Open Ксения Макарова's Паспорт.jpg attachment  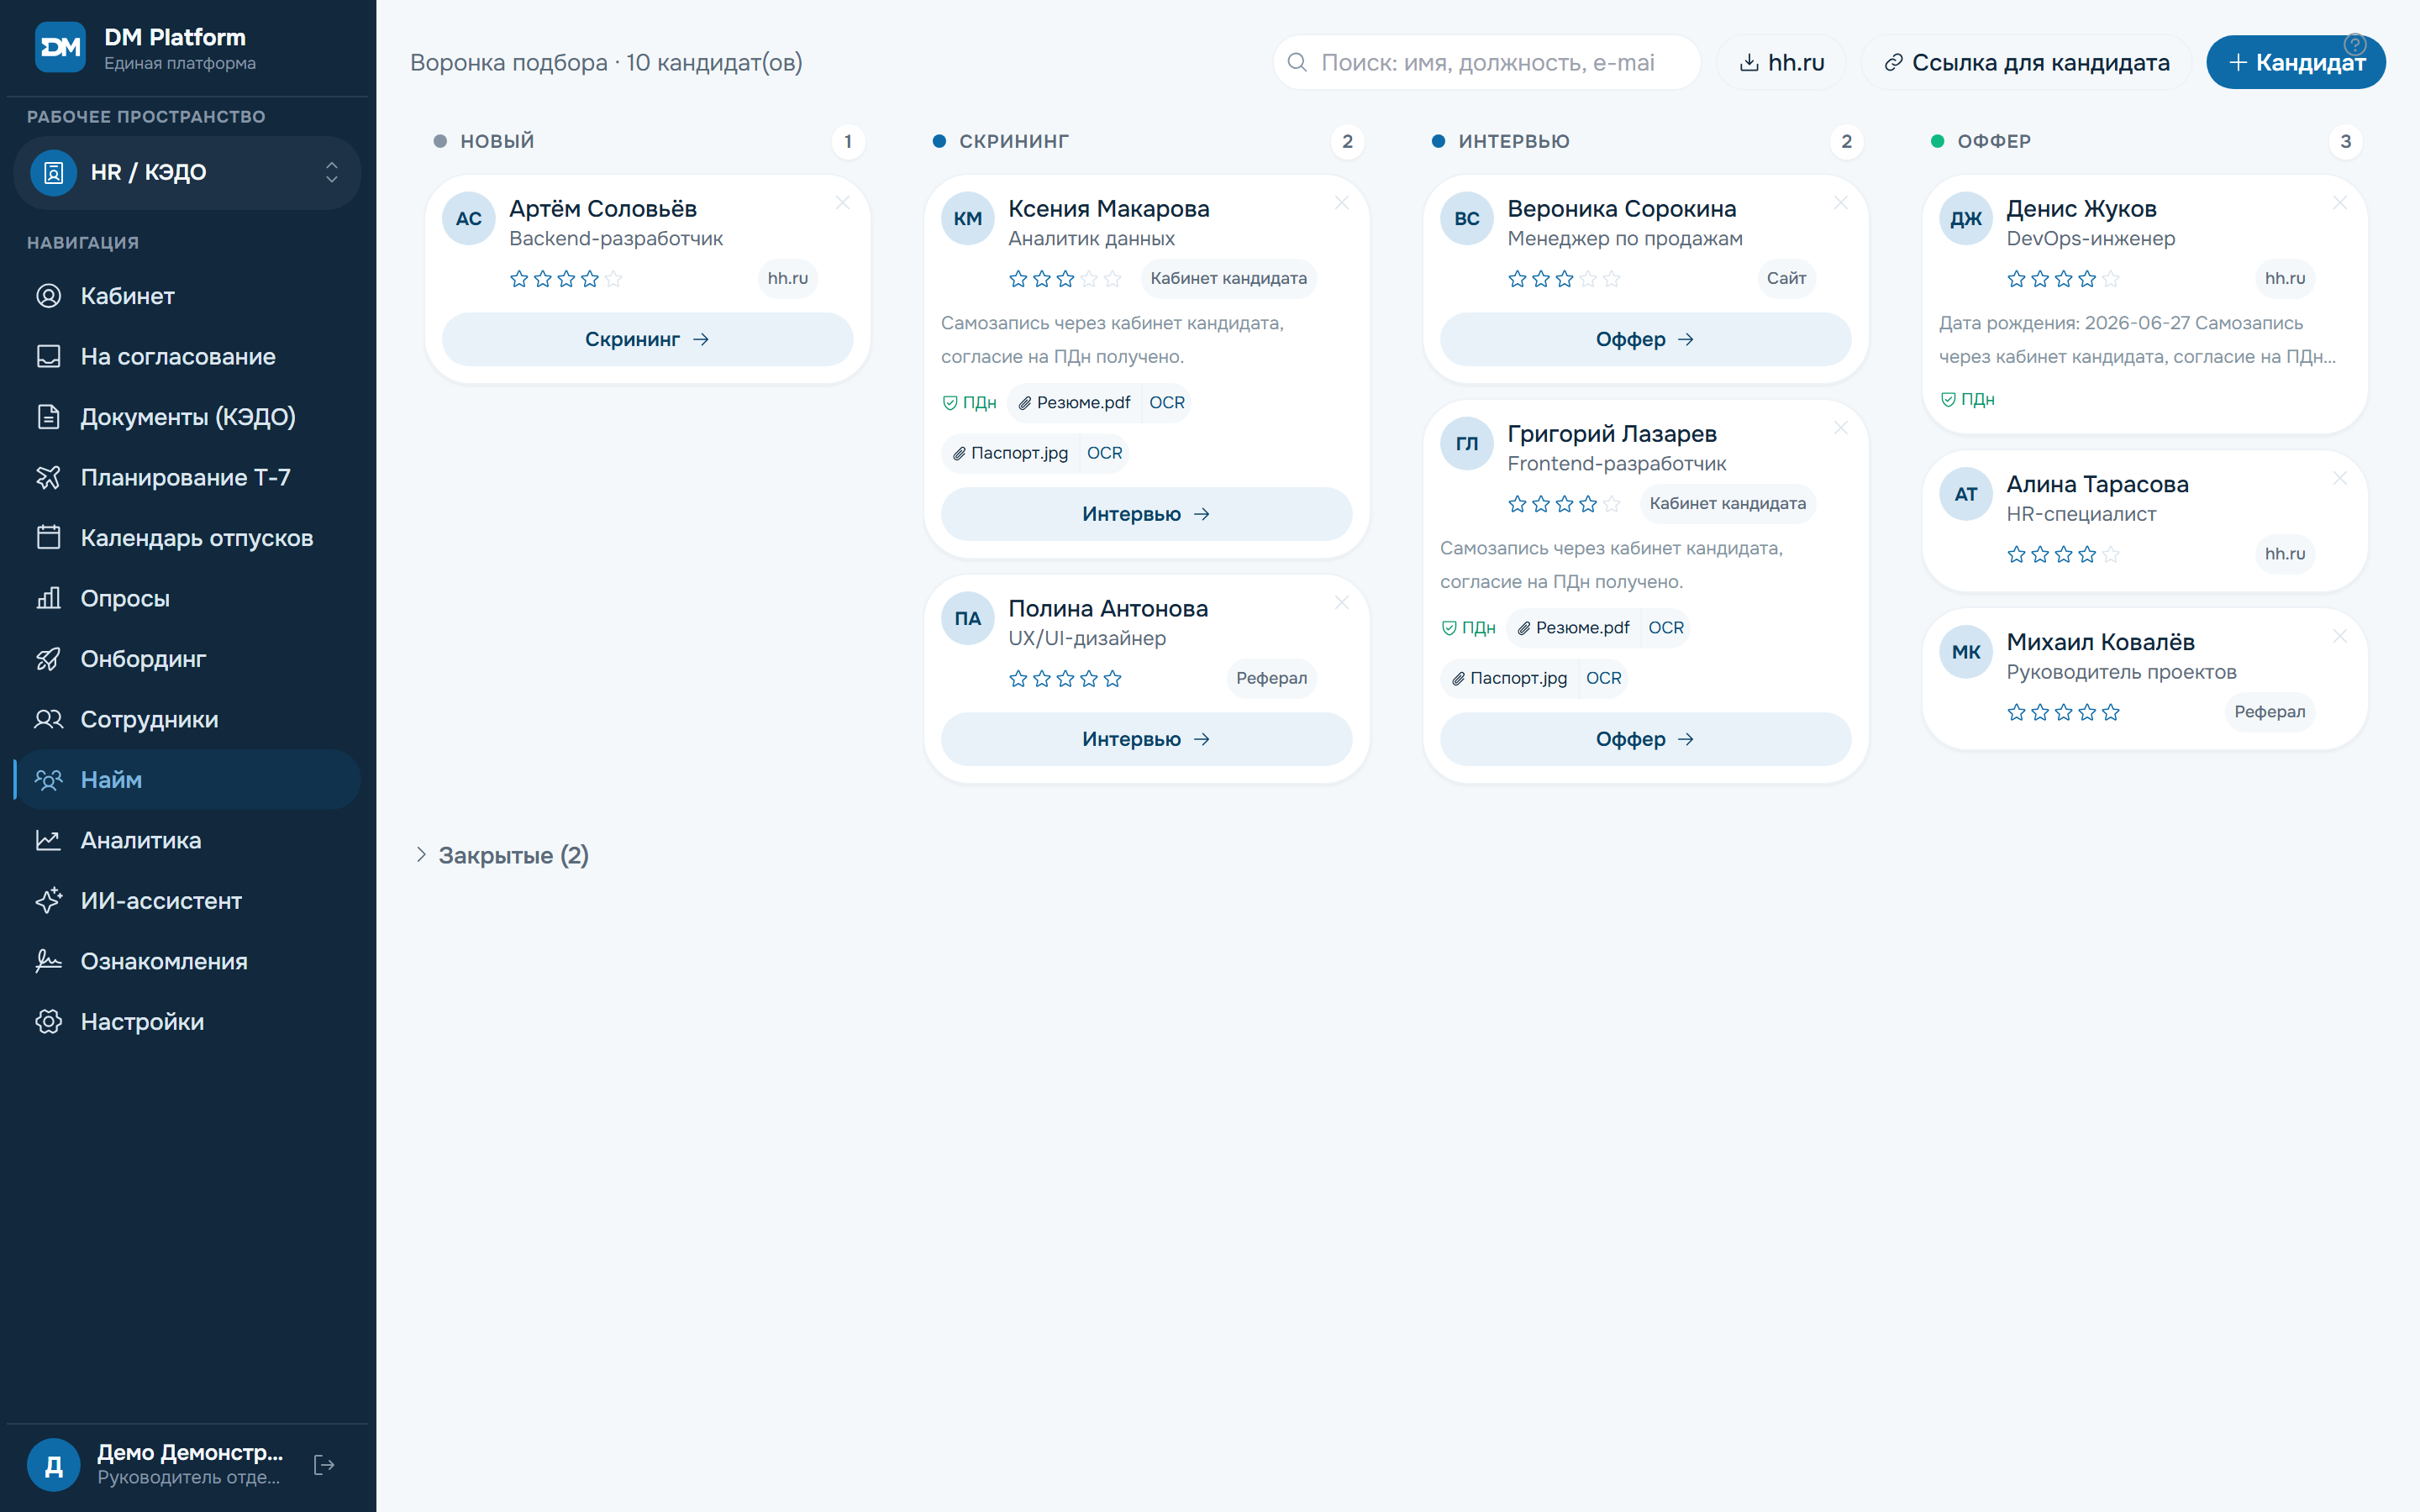[x=1011, y=453]
